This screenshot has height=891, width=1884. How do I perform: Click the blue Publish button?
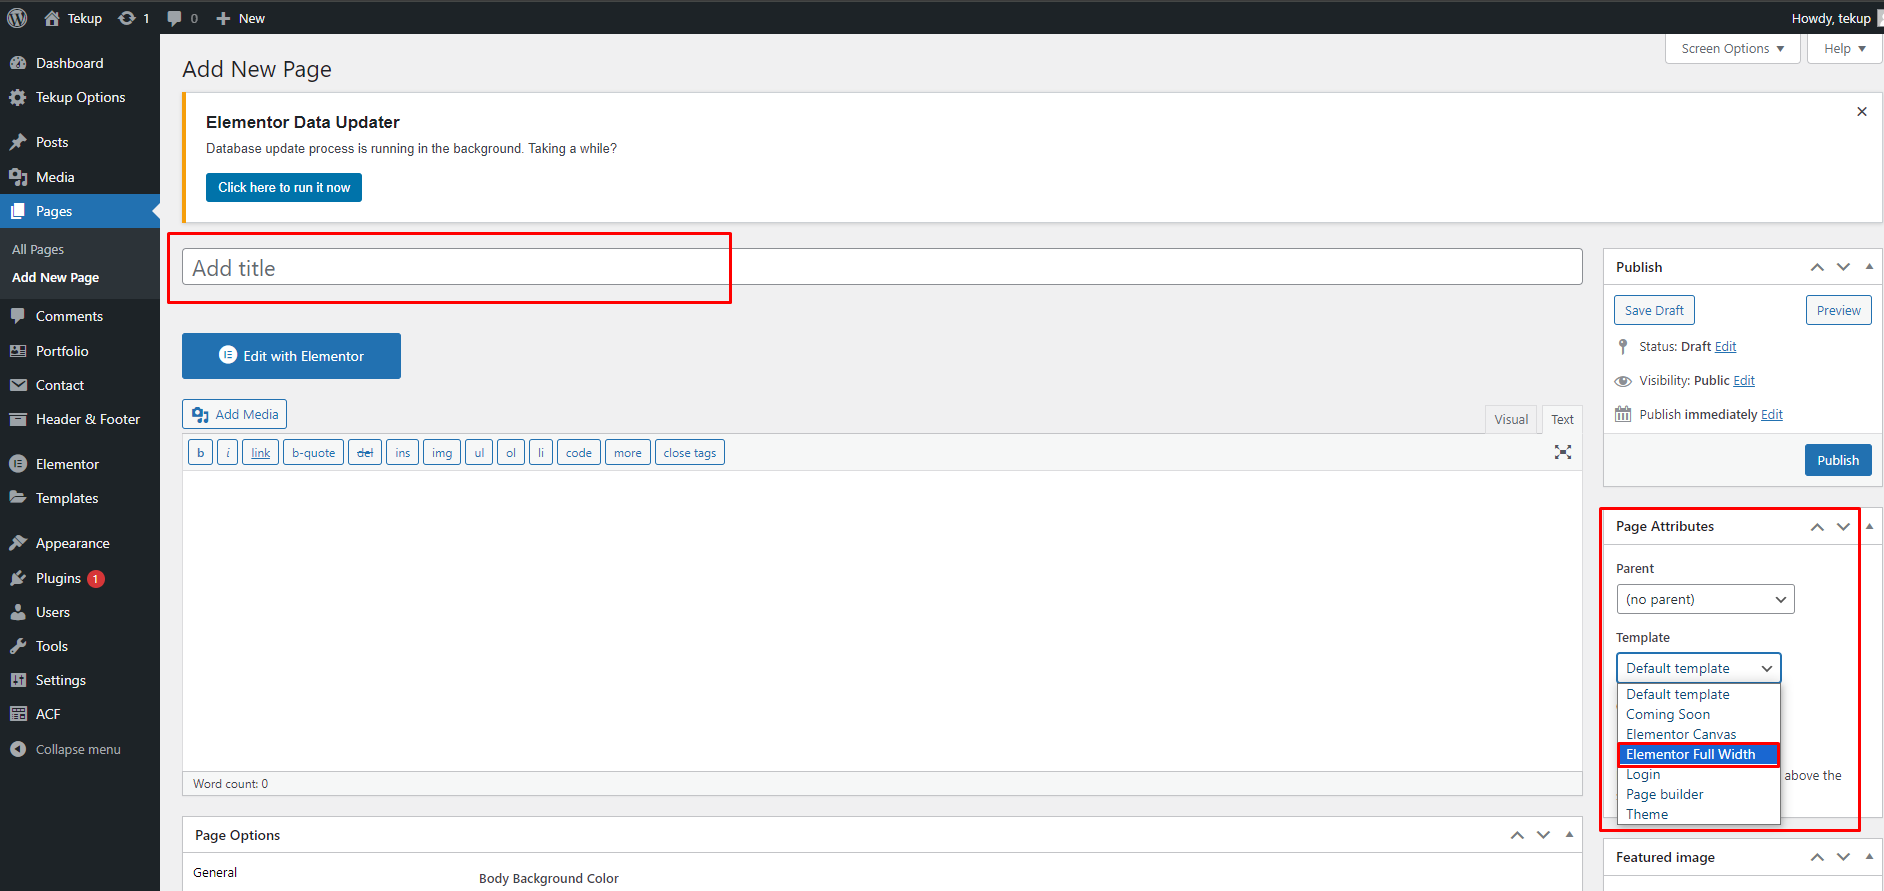(x=1838, y=460)
